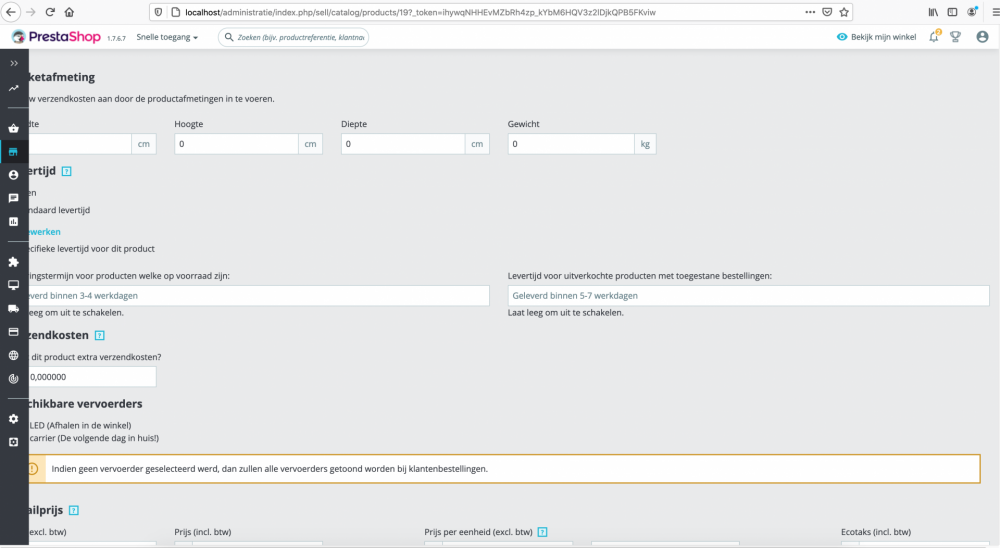Focus the search field Zoeken

(x=293, y=37)
